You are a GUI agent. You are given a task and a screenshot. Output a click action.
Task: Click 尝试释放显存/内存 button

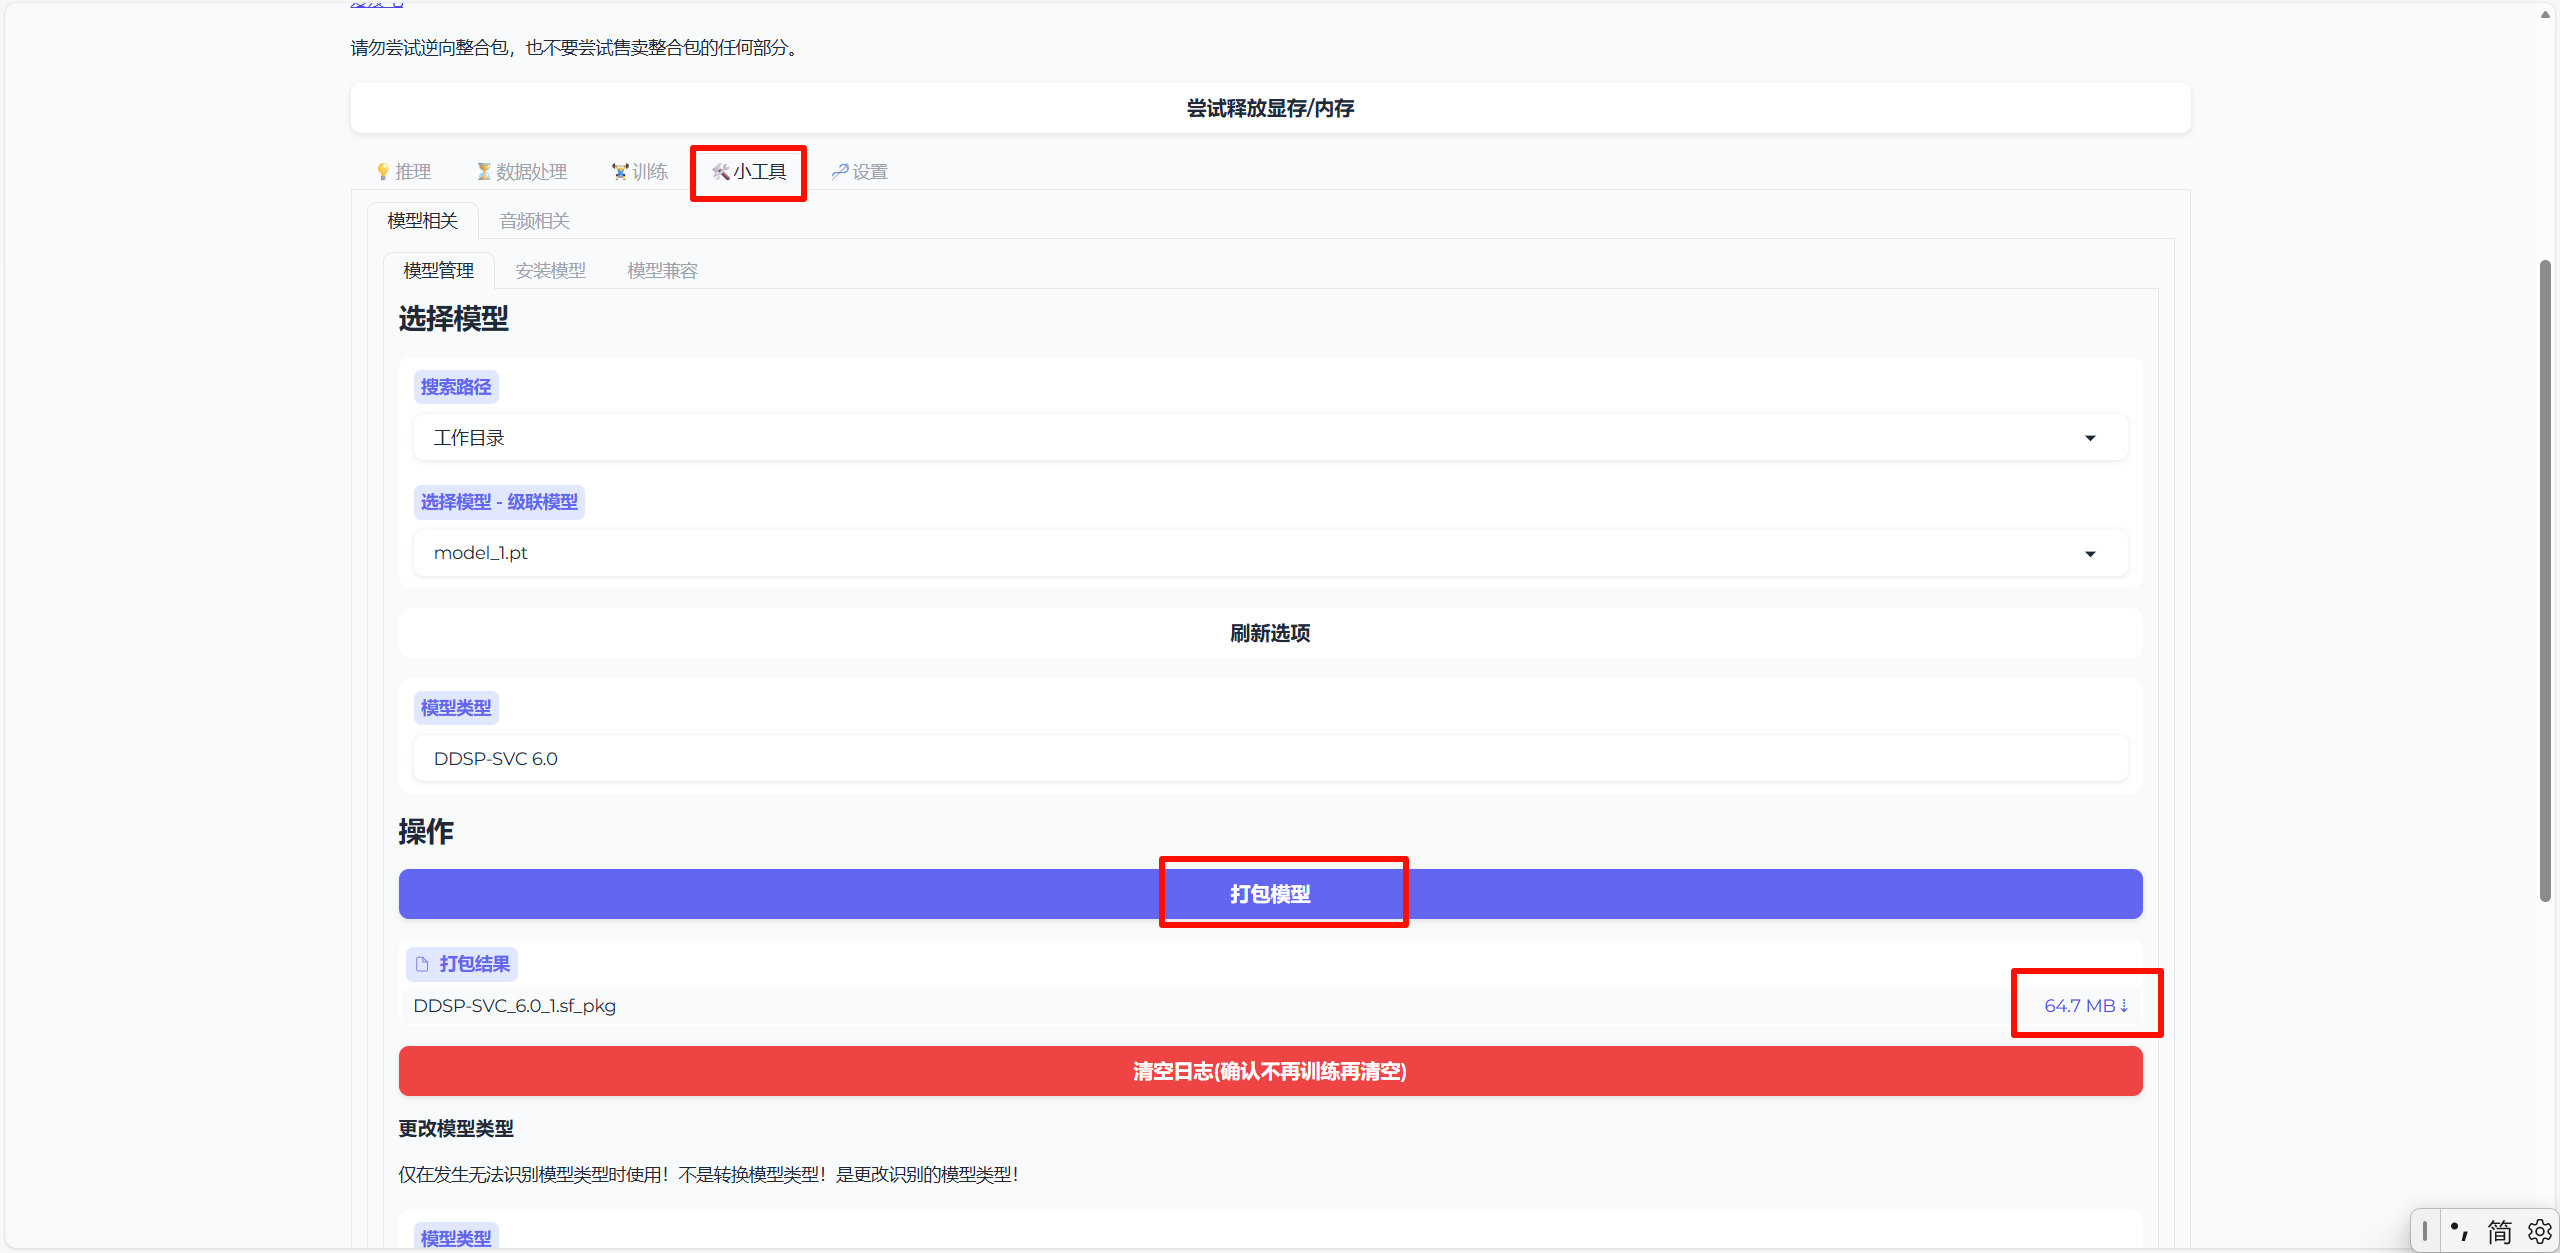[1270, 108]
